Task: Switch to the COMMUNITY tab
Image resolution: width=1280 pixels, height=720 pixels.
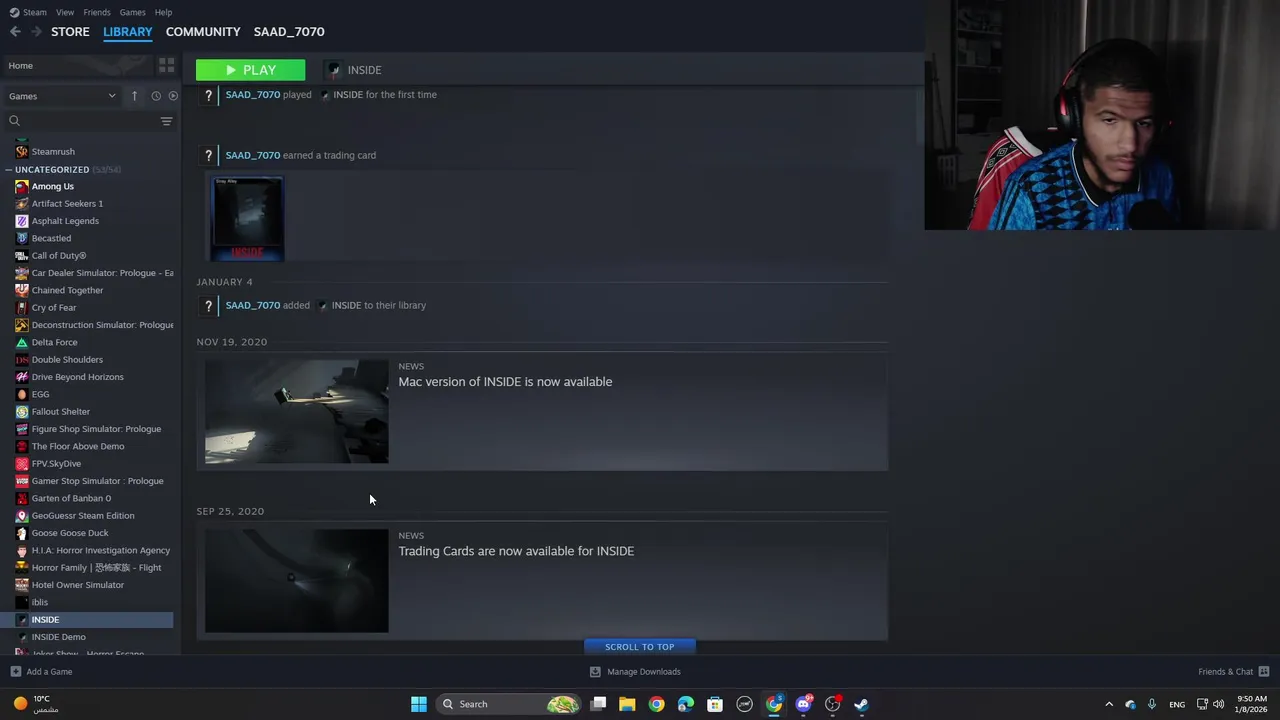Action: [203, 32]
